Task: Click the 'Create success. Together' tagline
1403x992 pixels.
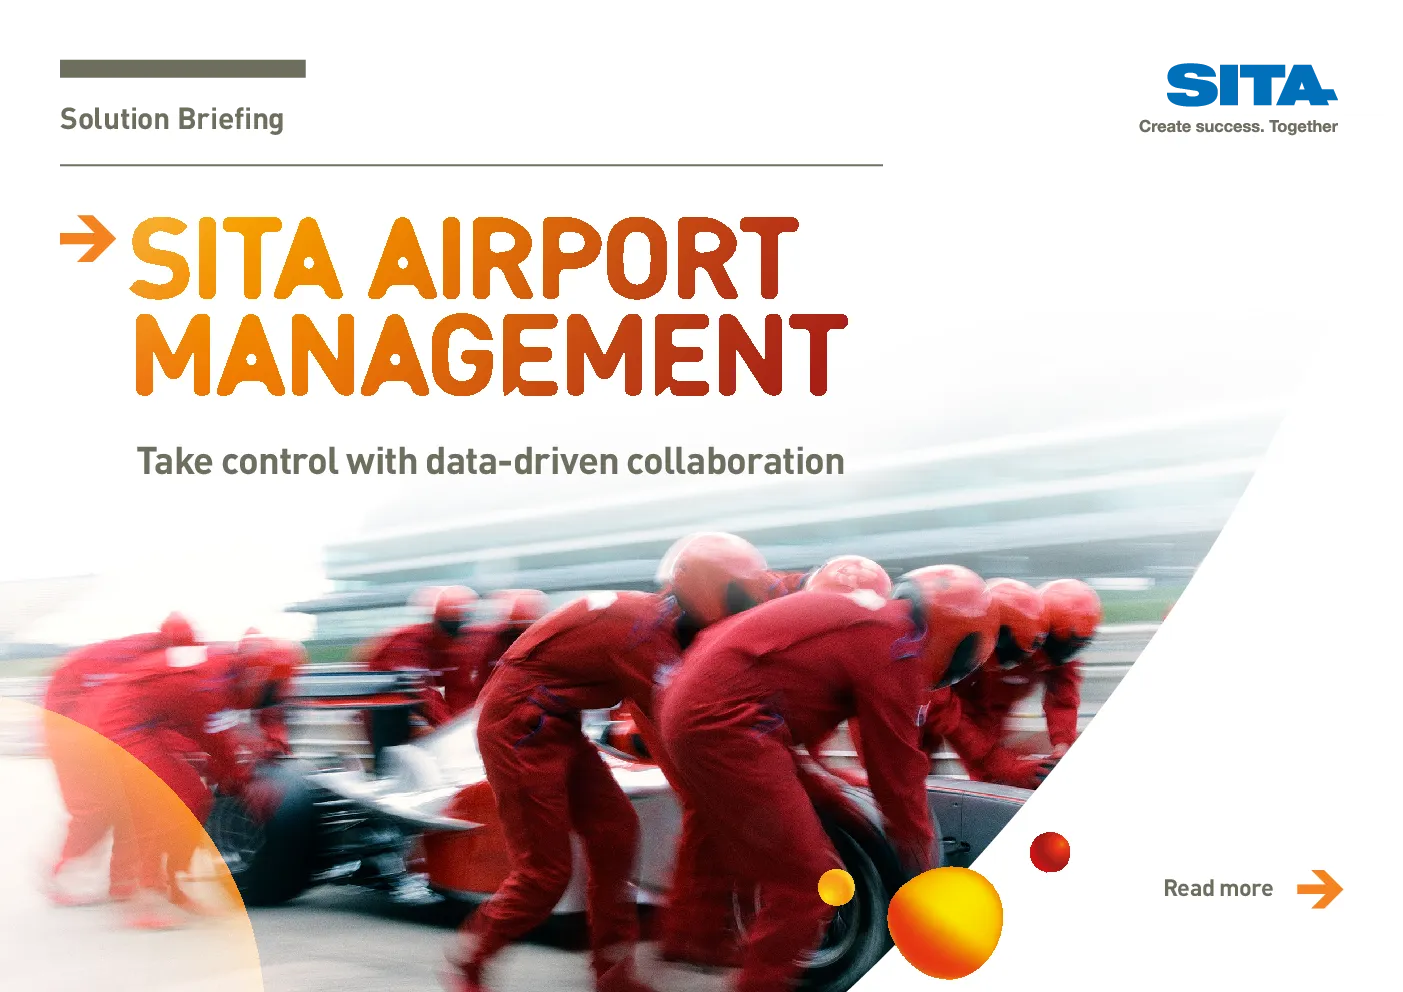Action: 1238,126
